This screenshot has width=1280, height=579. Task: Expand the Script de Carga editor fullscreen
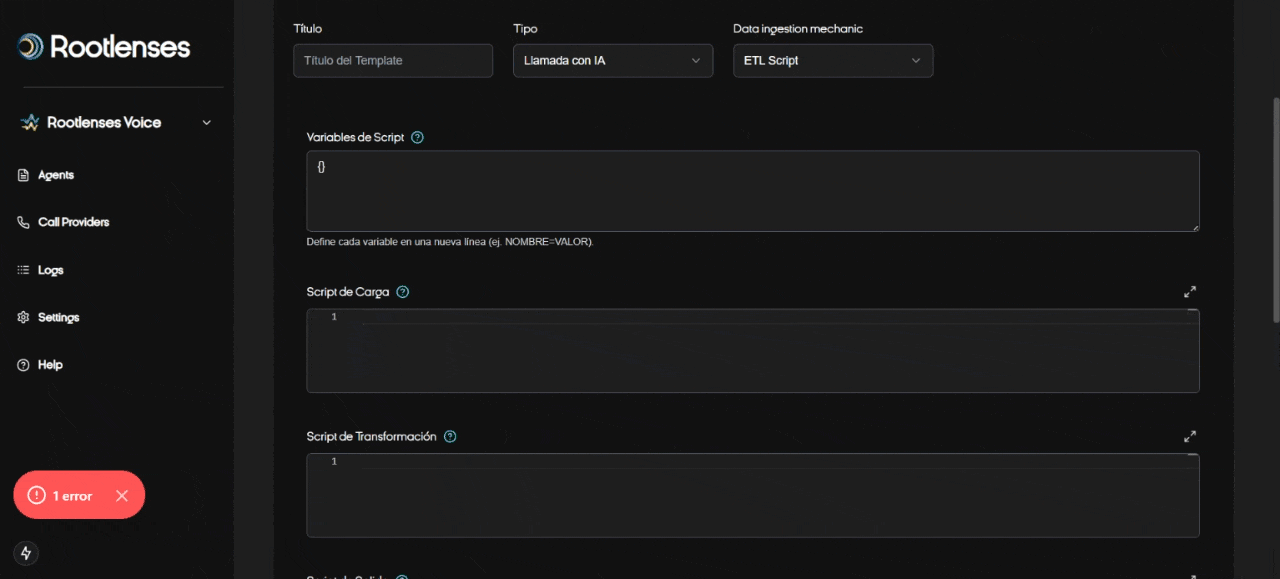pyautogui.click(x=1190, y=292)
